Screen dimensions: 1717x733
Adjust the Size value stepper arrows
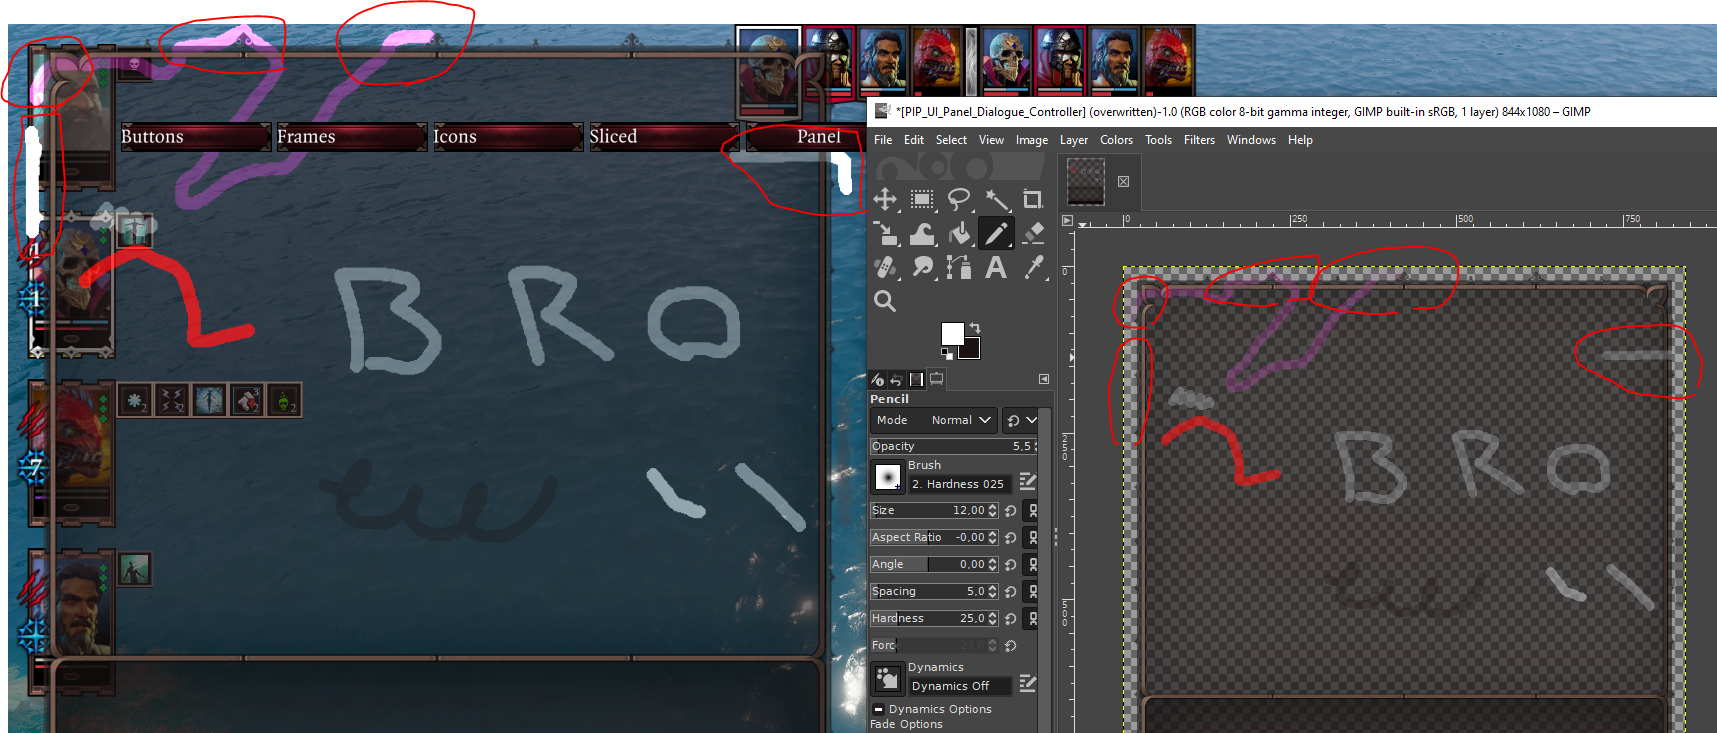[992, 511]
